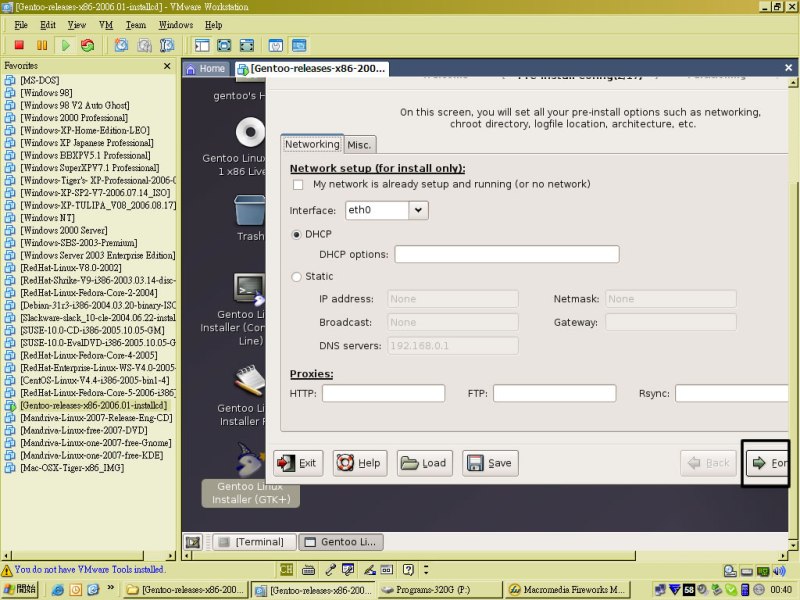Click the Exit button in the installer
The image size is (800, 600).
coord(298,463)
